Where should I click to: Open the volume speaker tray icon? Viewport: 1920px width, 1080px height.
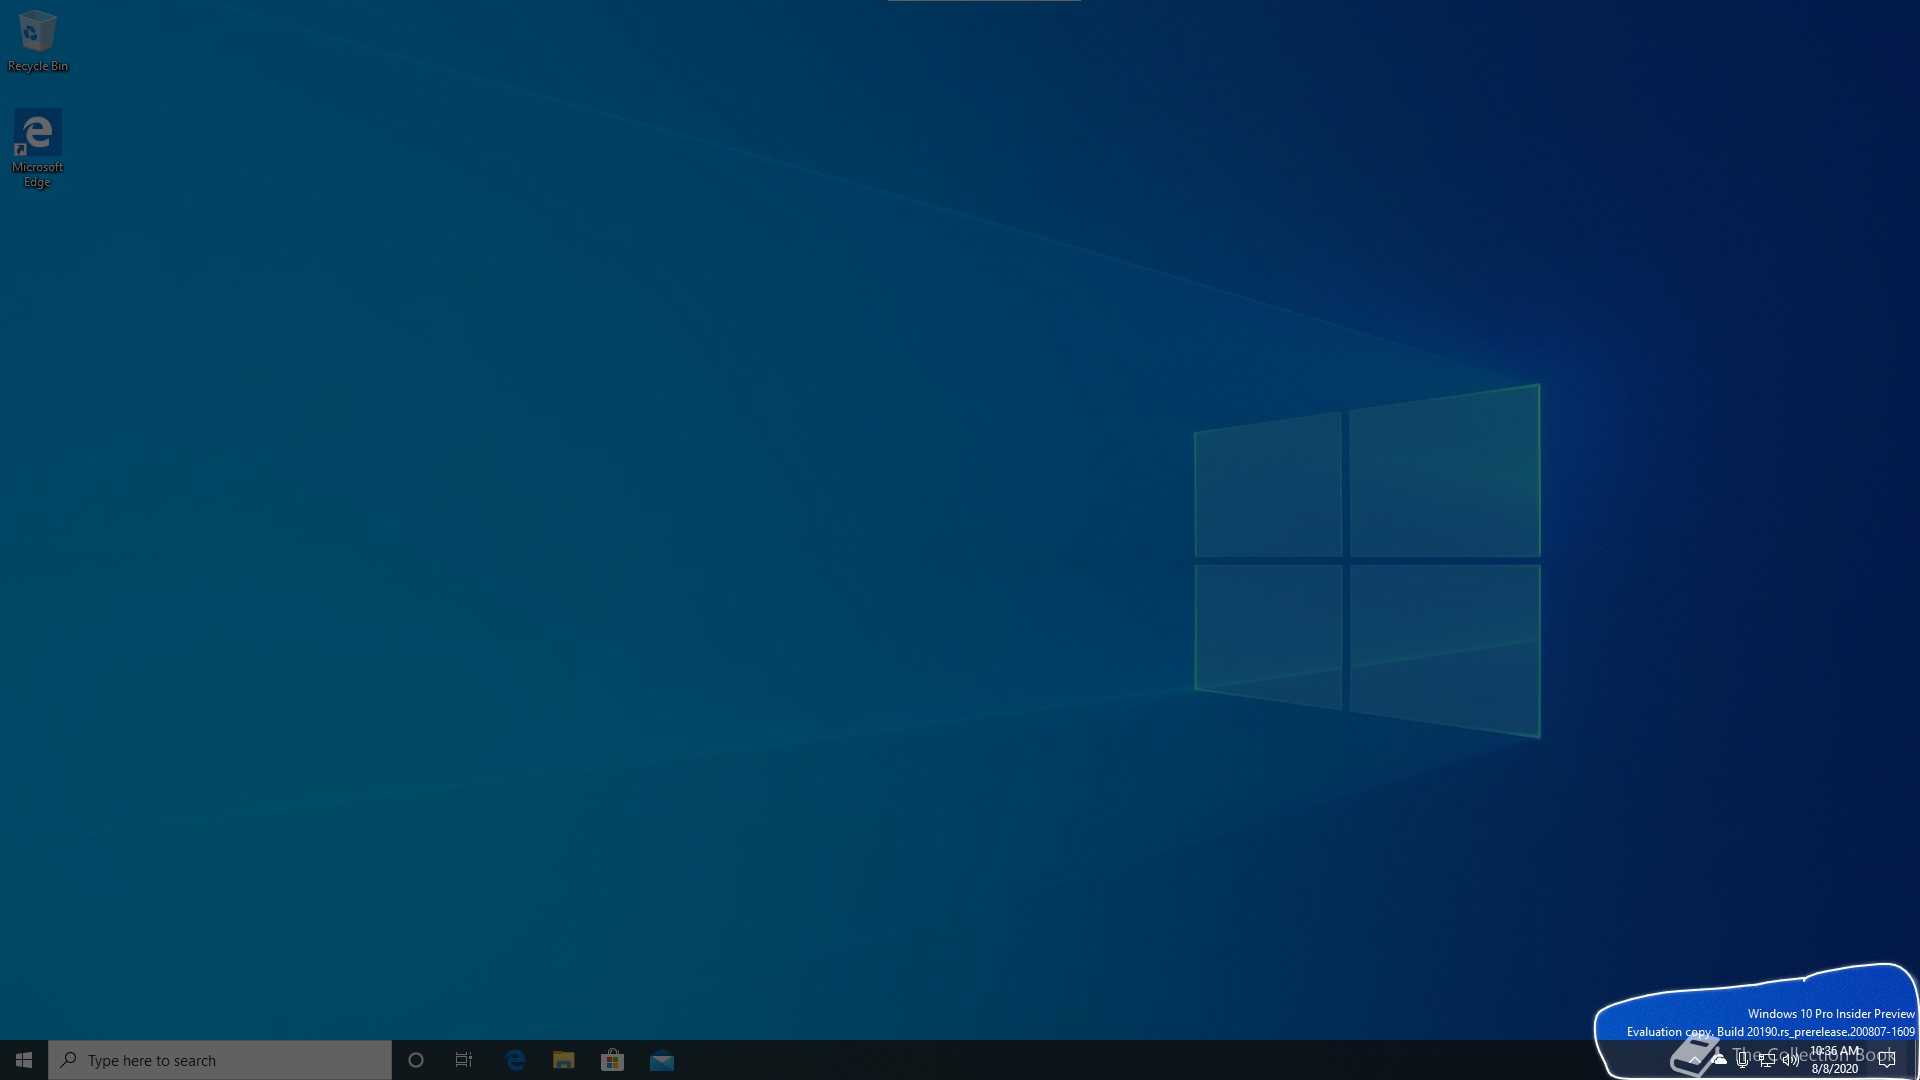1790,1060
